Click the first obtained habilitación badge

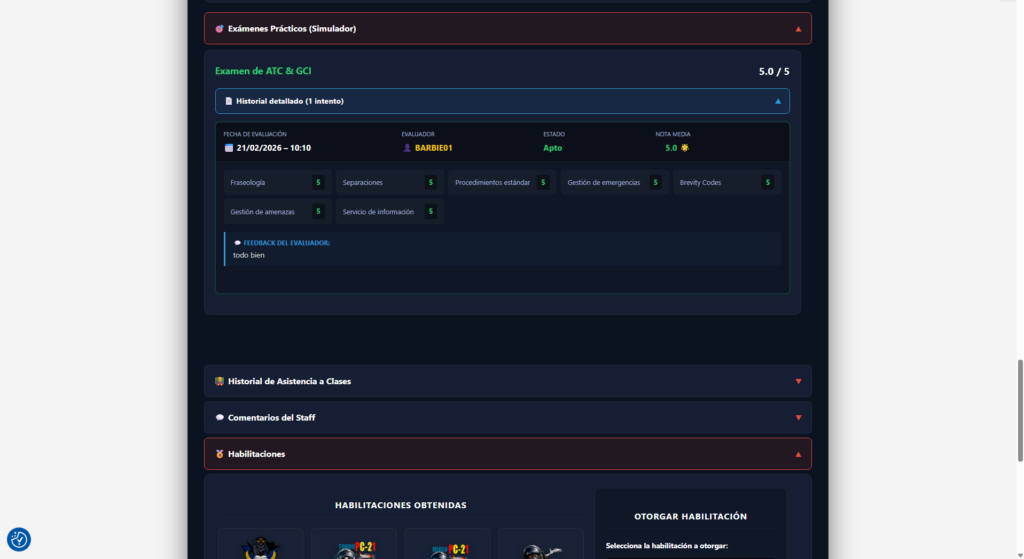point(260,545)
